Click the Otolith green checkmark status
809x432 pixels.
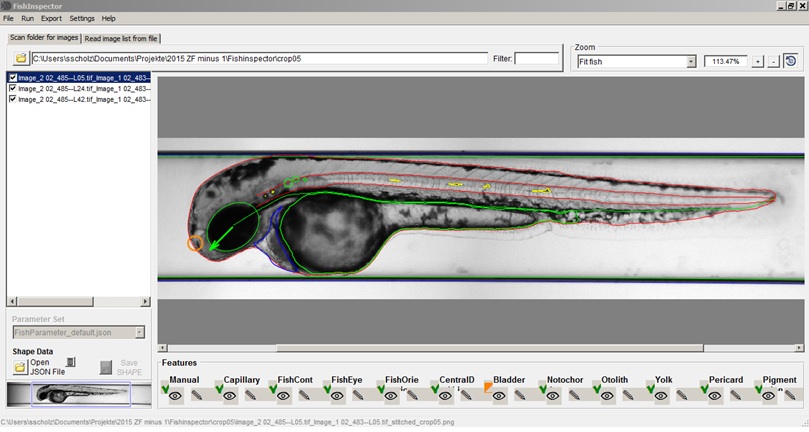pos(596,388)
